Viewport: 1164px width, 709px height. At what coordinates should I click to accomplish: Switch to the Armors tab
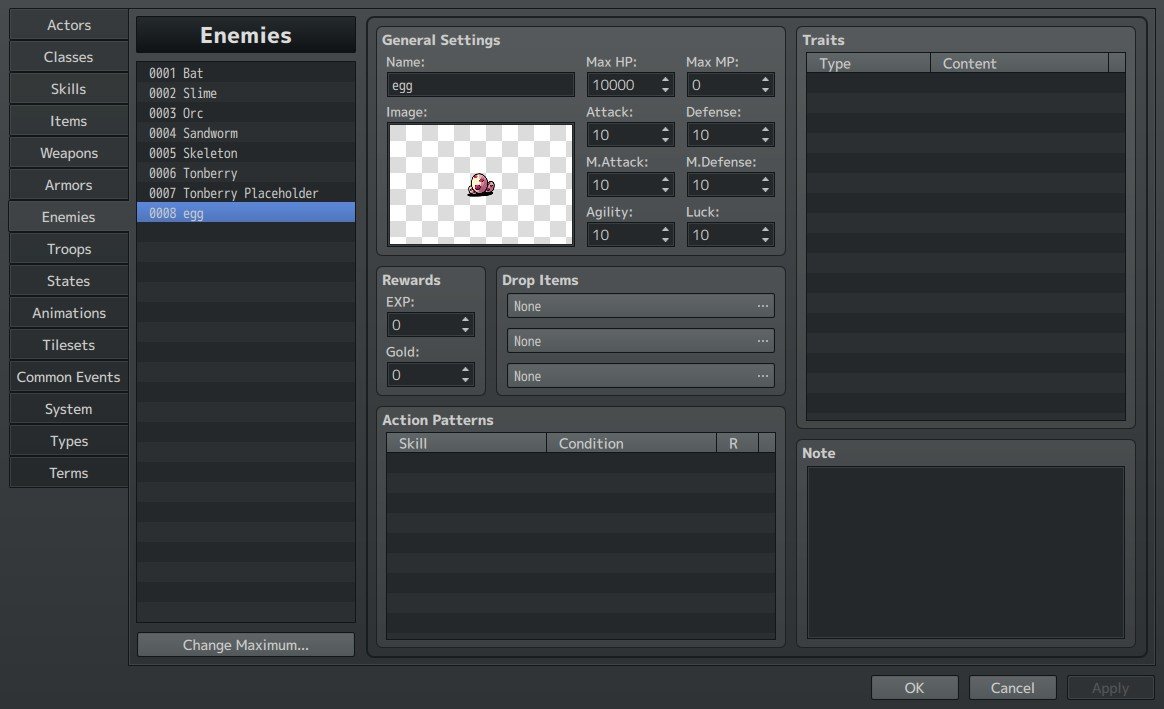pyautogui.click(x=68, y=184)
